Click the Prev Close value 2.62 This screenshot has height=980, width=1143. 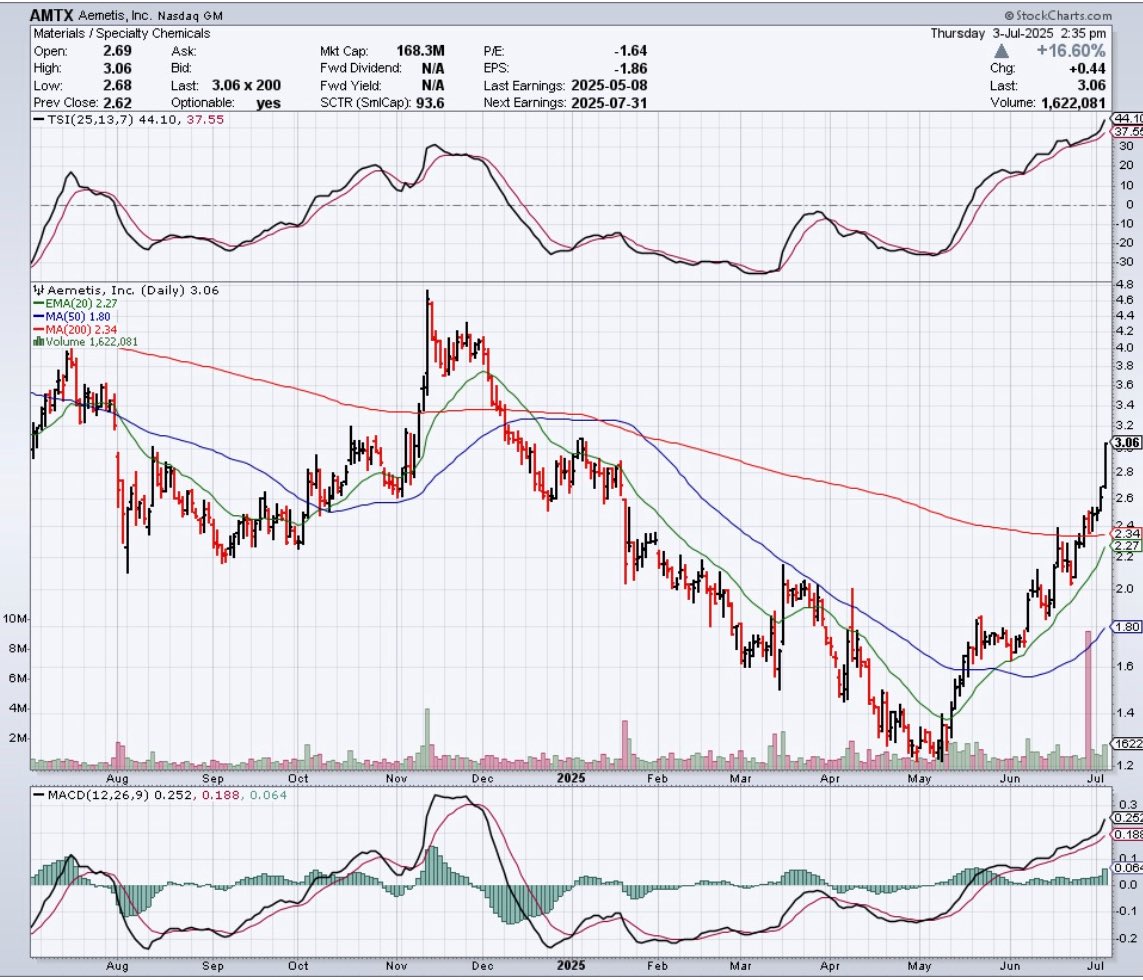click(x=117, y=103)
